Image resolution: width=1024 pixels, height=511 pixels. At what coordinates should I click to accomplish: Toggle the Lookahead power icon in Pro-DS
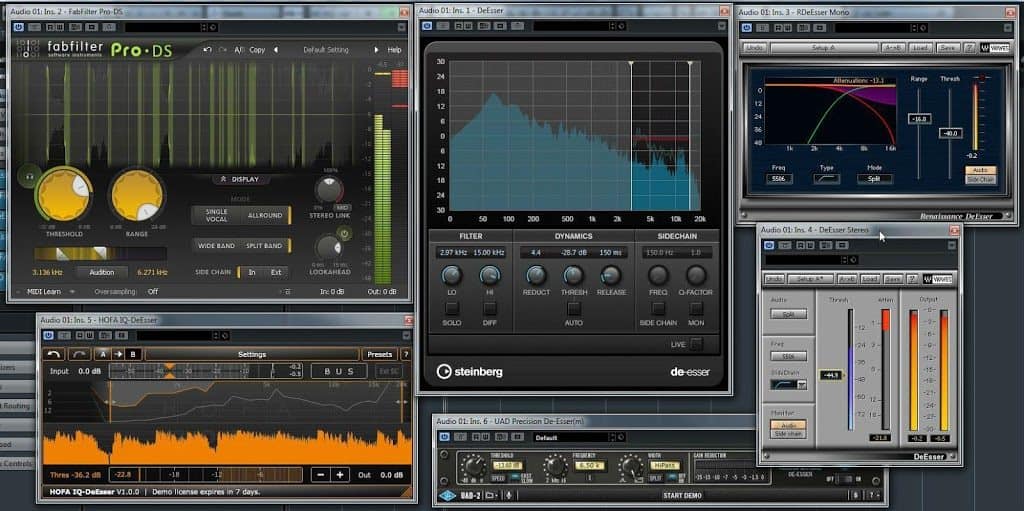click(x=343, y=235)
